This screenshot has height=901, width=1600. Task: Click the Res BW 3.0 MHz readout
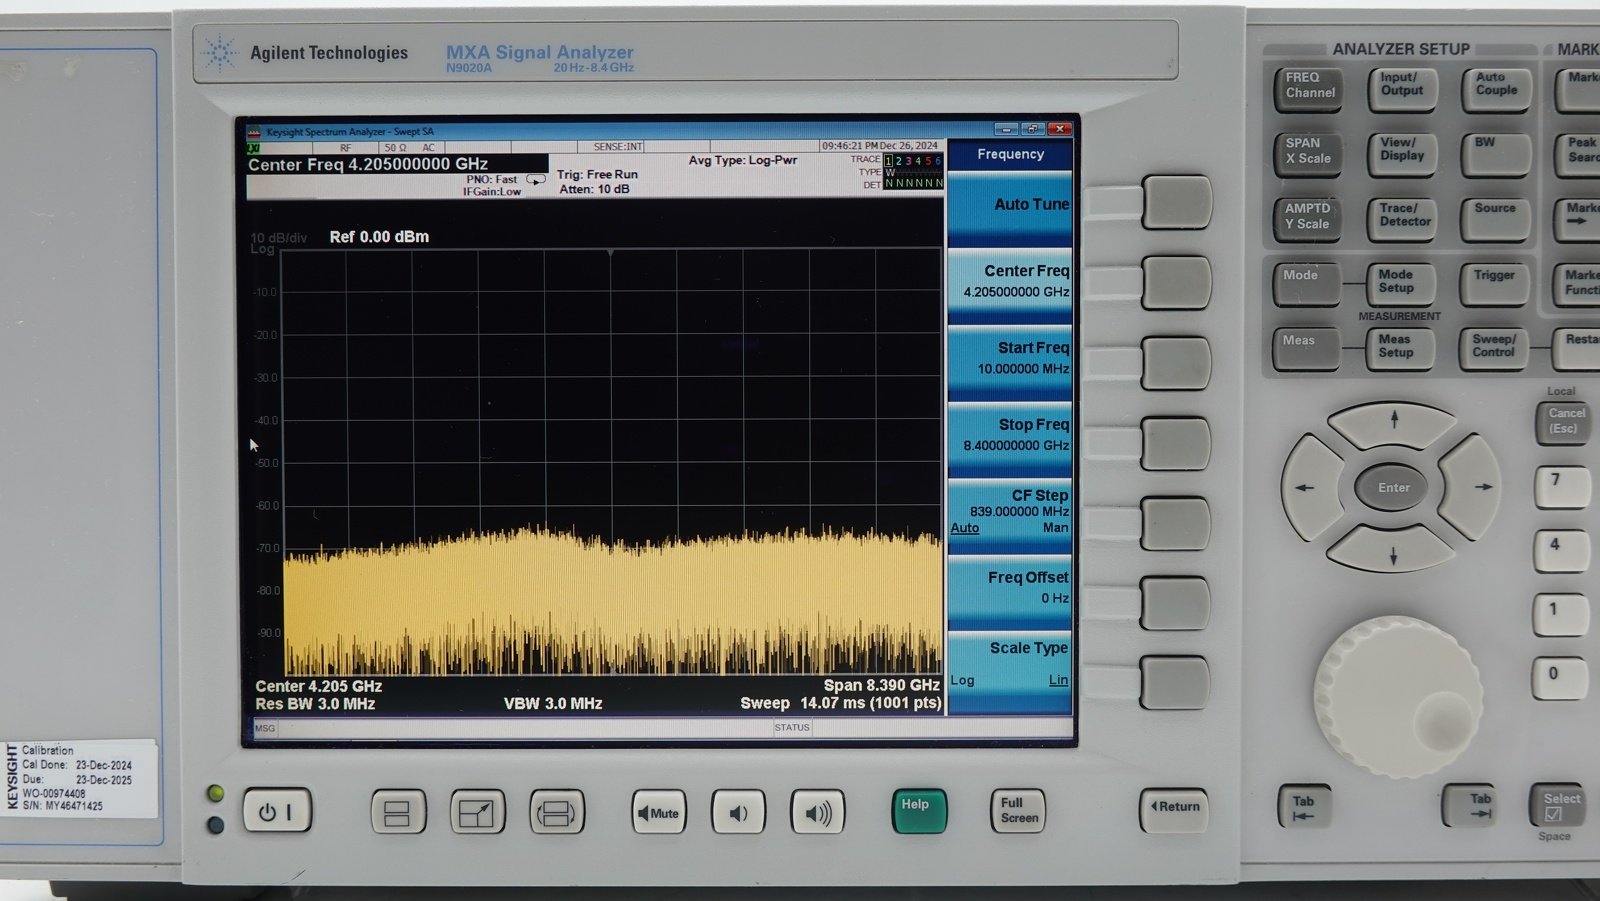click(x=315, y=704)
